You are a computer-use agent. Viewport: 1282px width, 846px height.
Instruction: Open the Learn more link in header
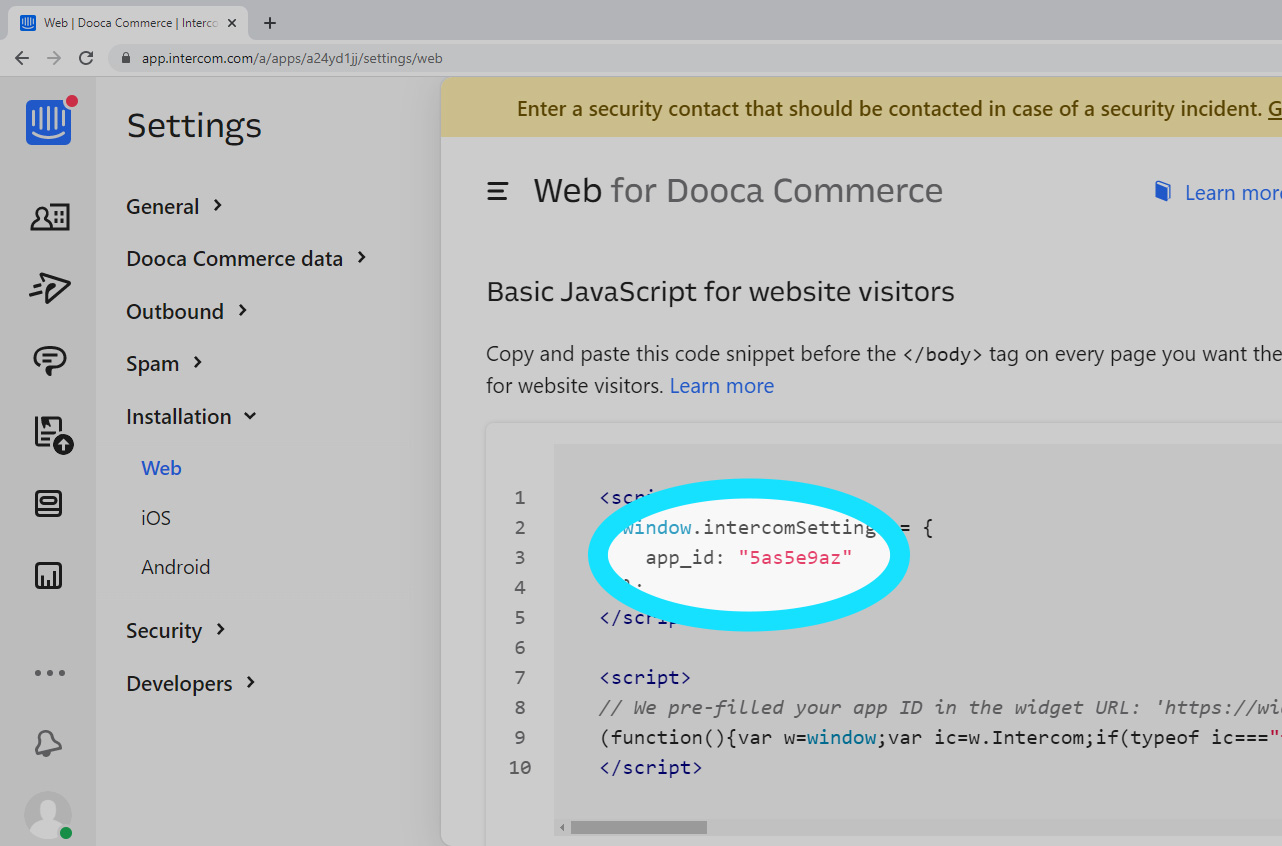1232,192
